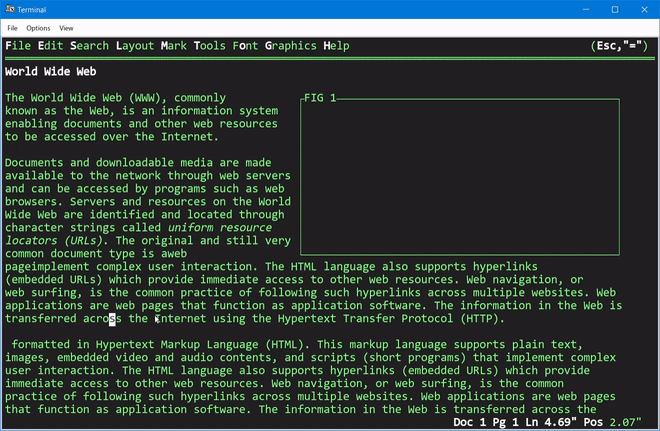Click inside the FIG 1 figure box
660x431 pixels.
tap(460, 177)
